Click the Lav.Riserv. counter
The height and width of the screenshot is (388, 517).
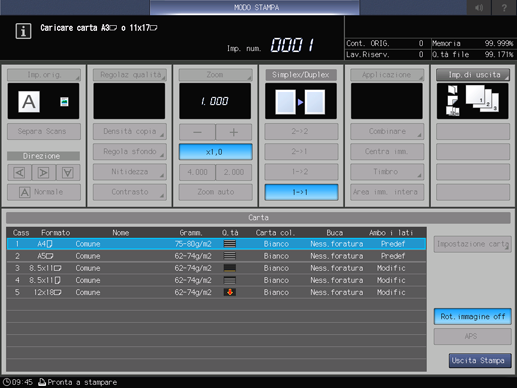[385, 55]
